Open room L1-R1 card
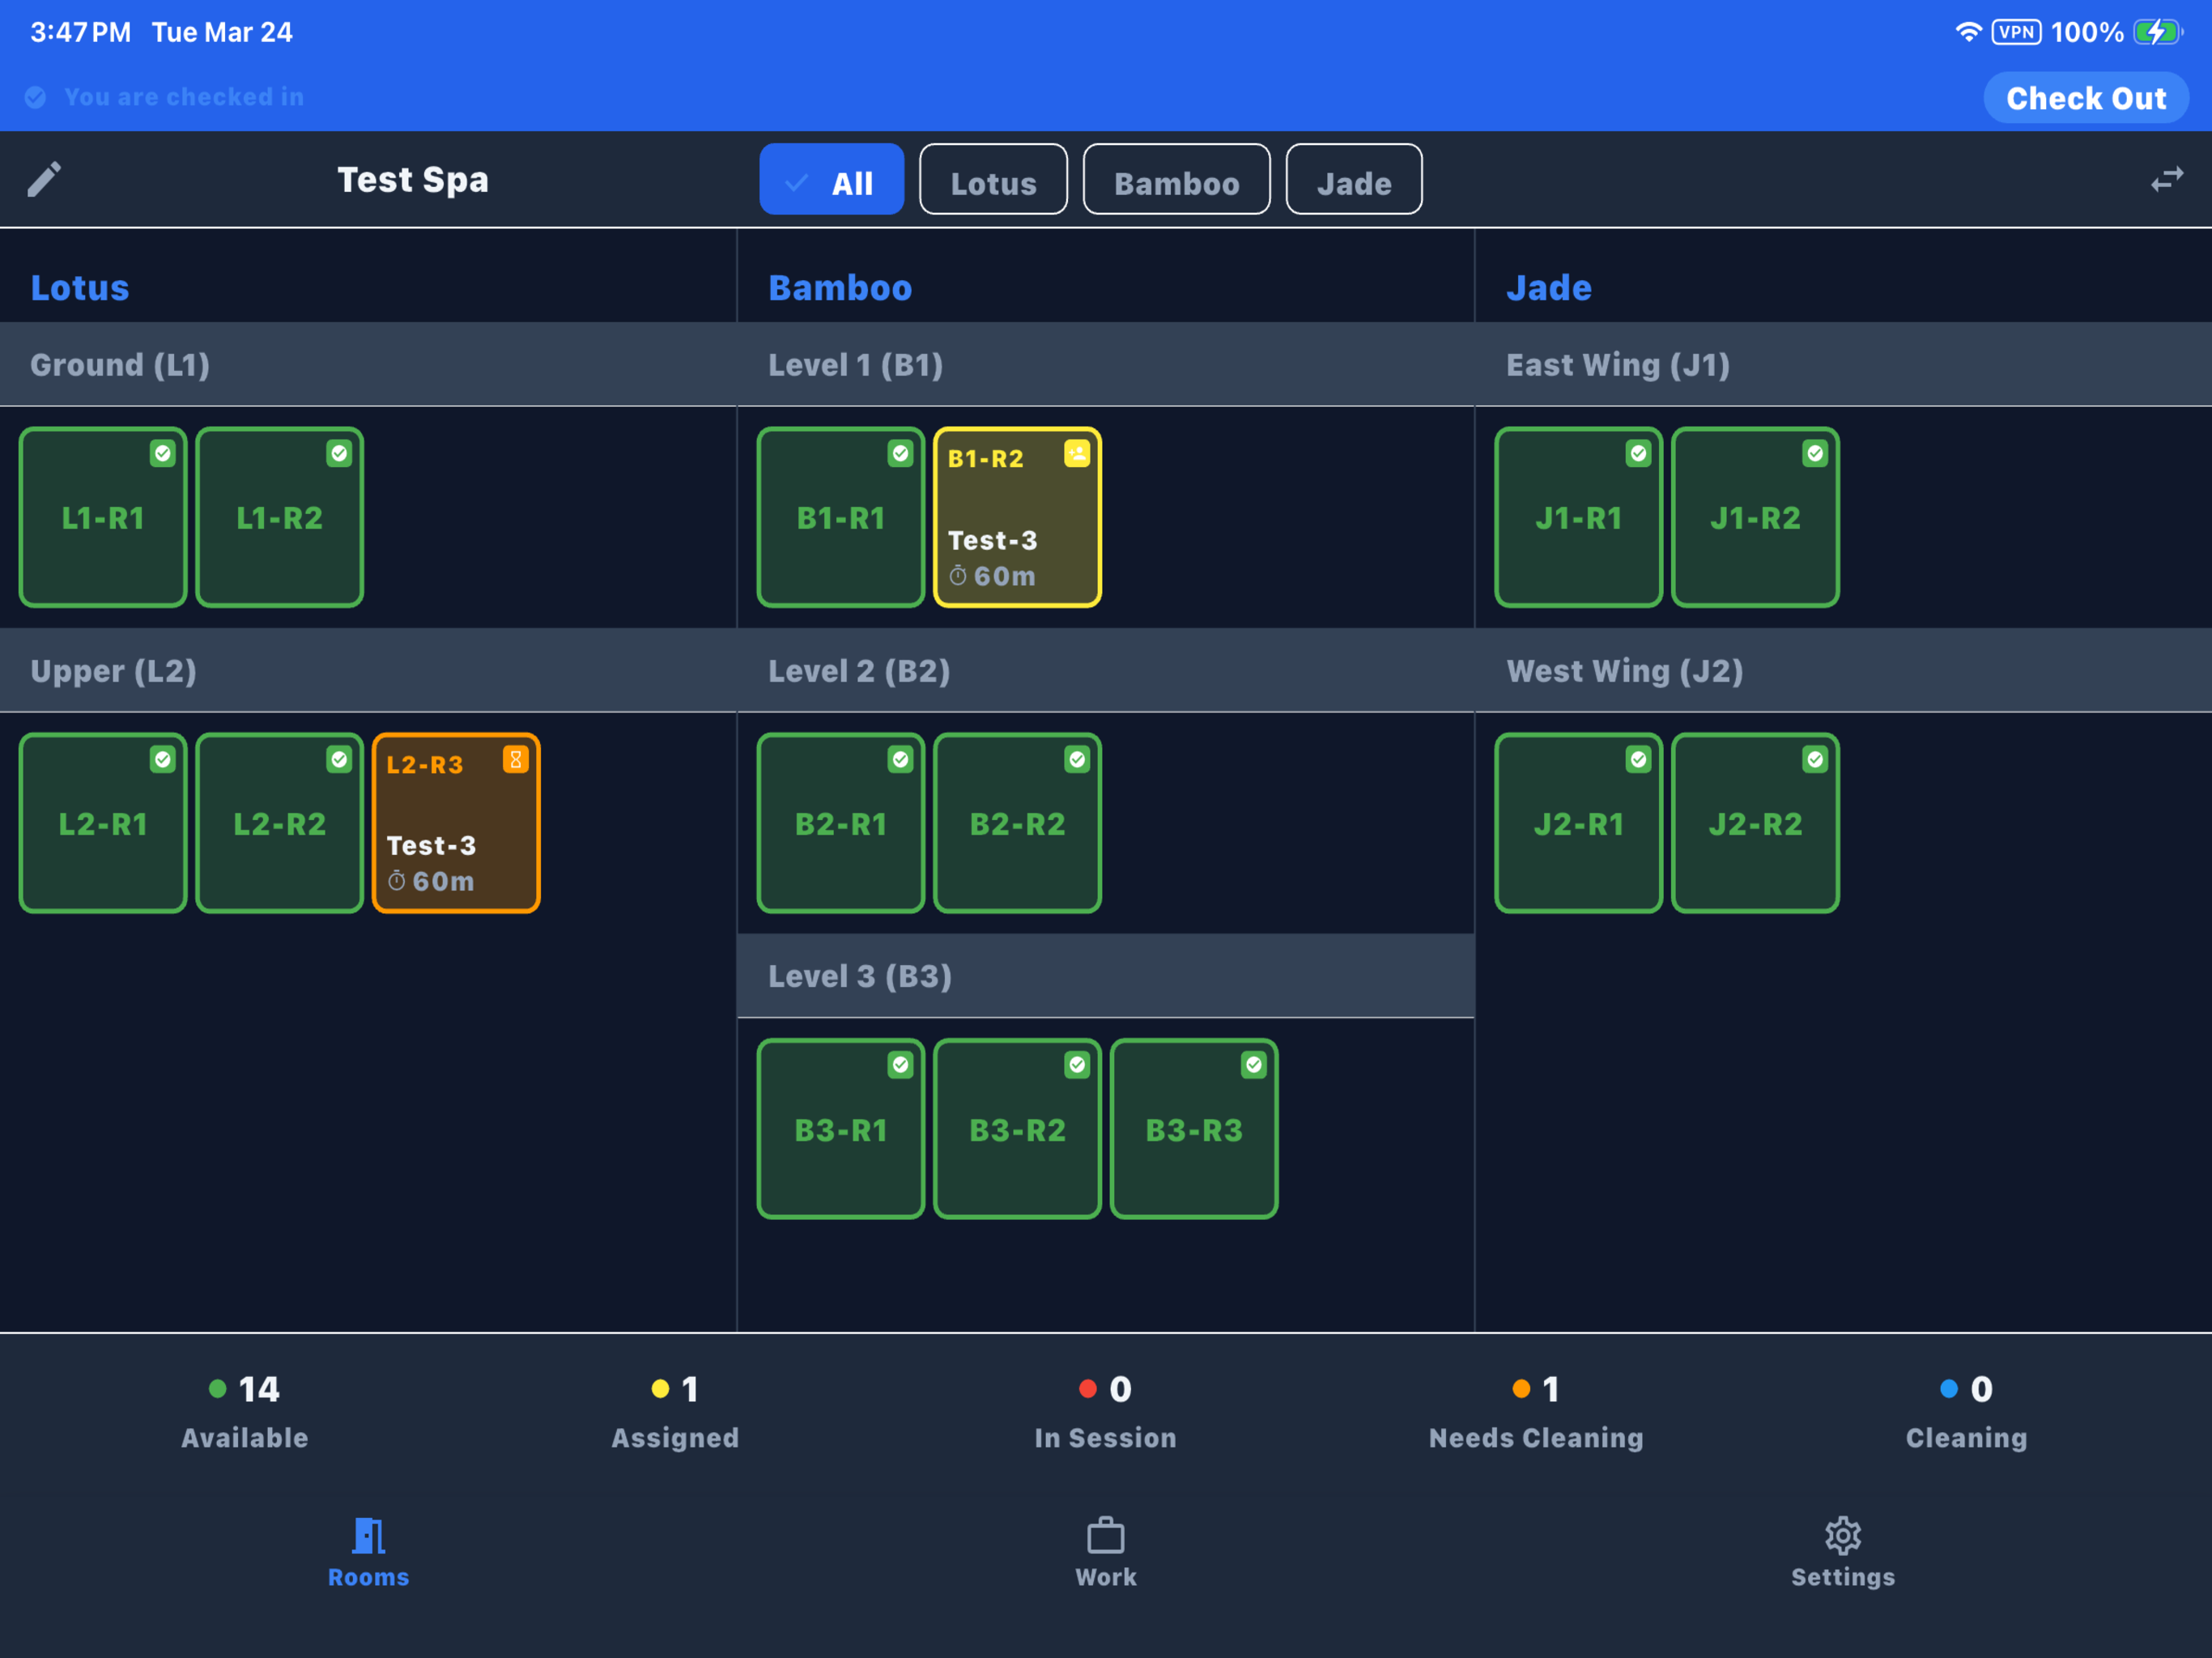Screen dimensions: 2212x1658 coord(103,517)
